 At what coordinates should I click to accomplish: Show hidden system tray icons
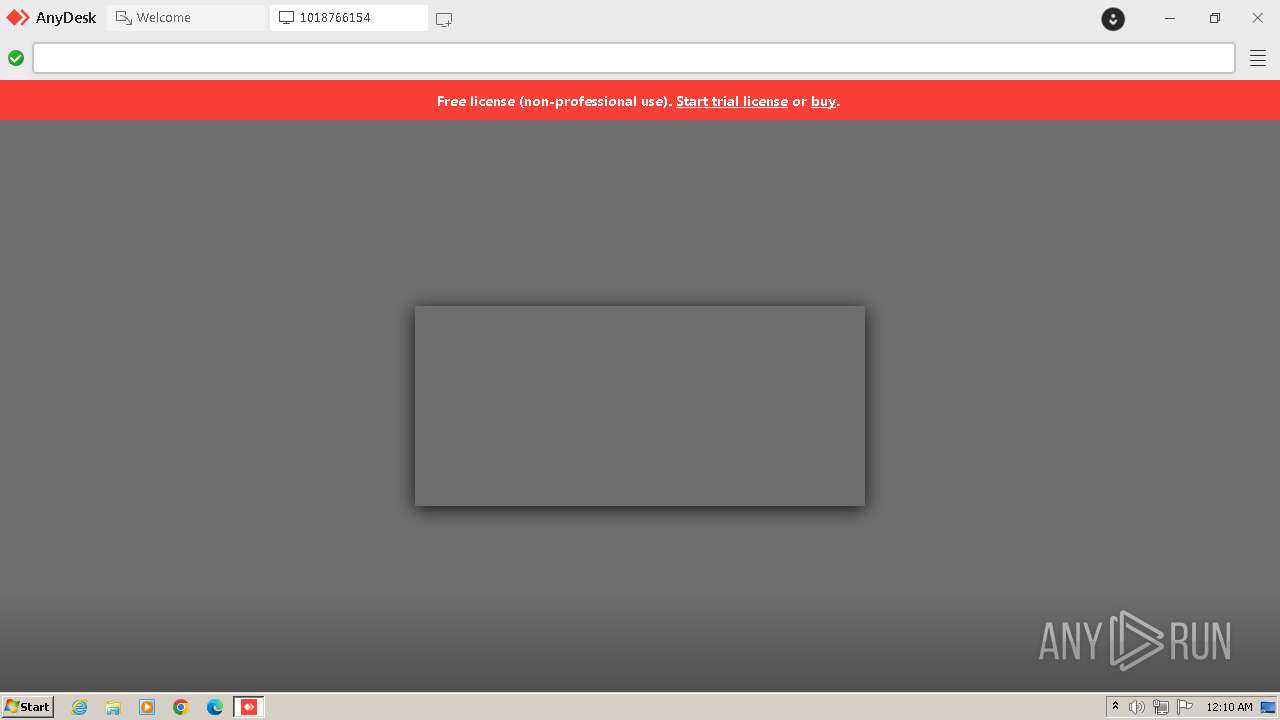(1115, 707)
